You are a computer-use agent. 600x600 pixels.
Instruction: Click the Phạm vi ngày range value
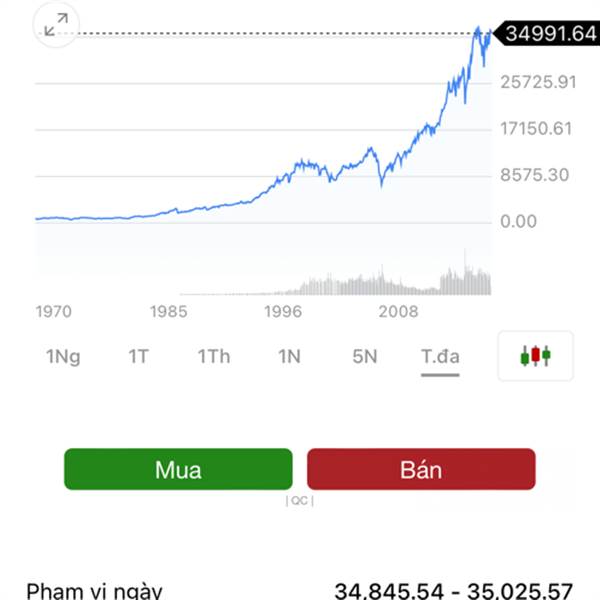[453, 591]
